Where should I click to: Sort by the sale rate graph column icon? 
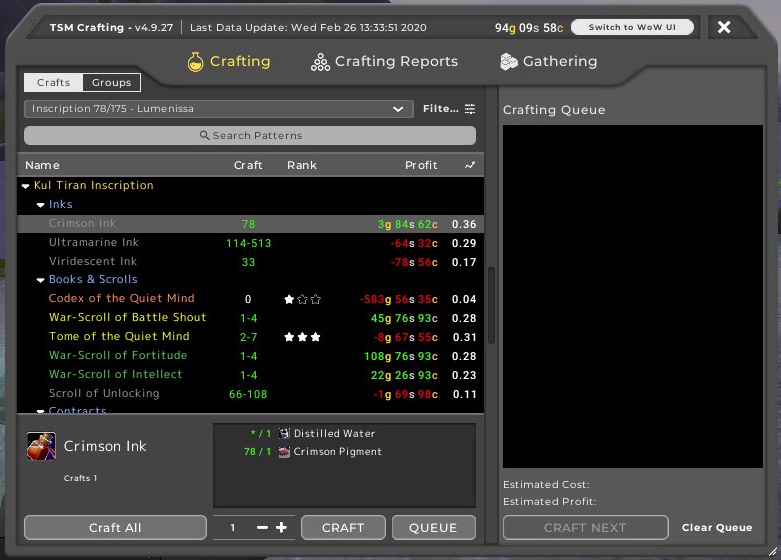[470, 165]
